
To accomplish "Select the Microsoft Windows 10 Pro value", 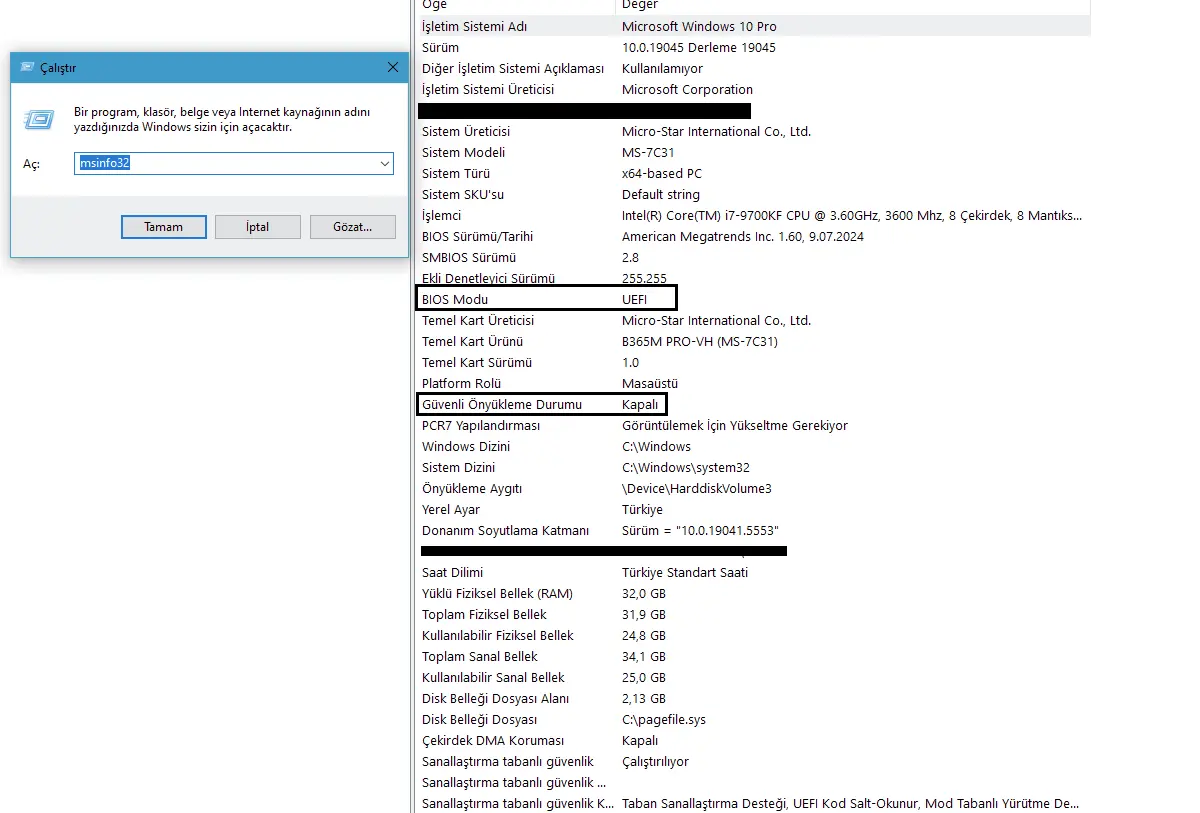I will point(699,26).
